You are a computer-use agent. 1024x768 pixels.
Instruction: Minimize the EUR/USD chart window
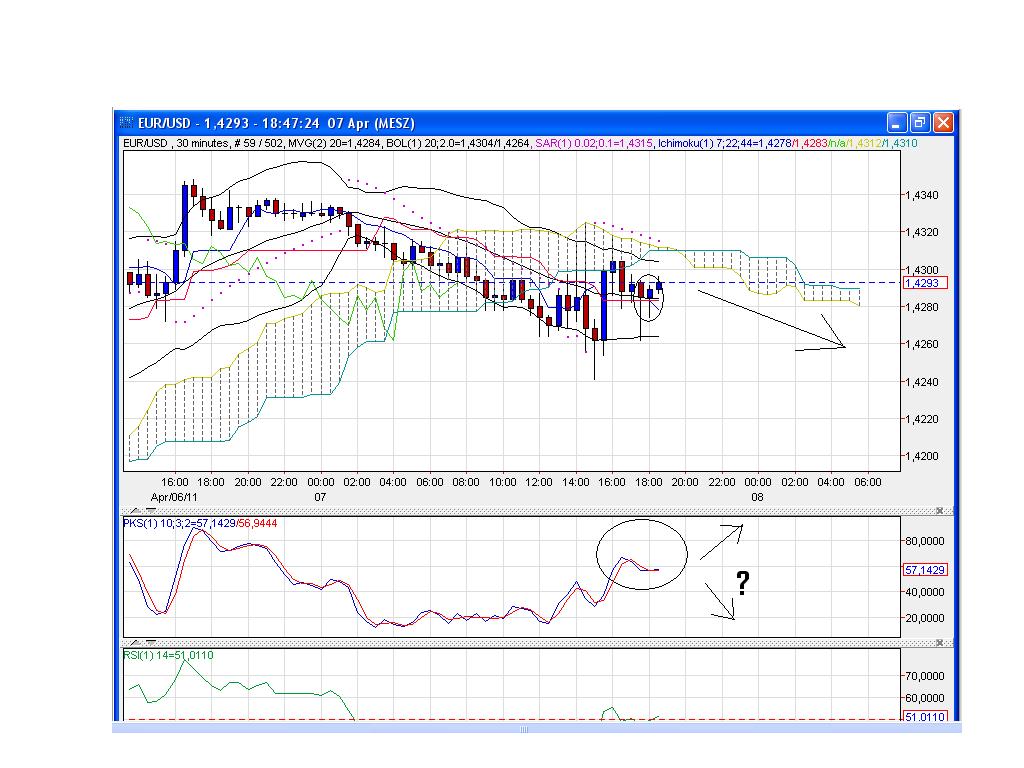click(x=895, y=122)
